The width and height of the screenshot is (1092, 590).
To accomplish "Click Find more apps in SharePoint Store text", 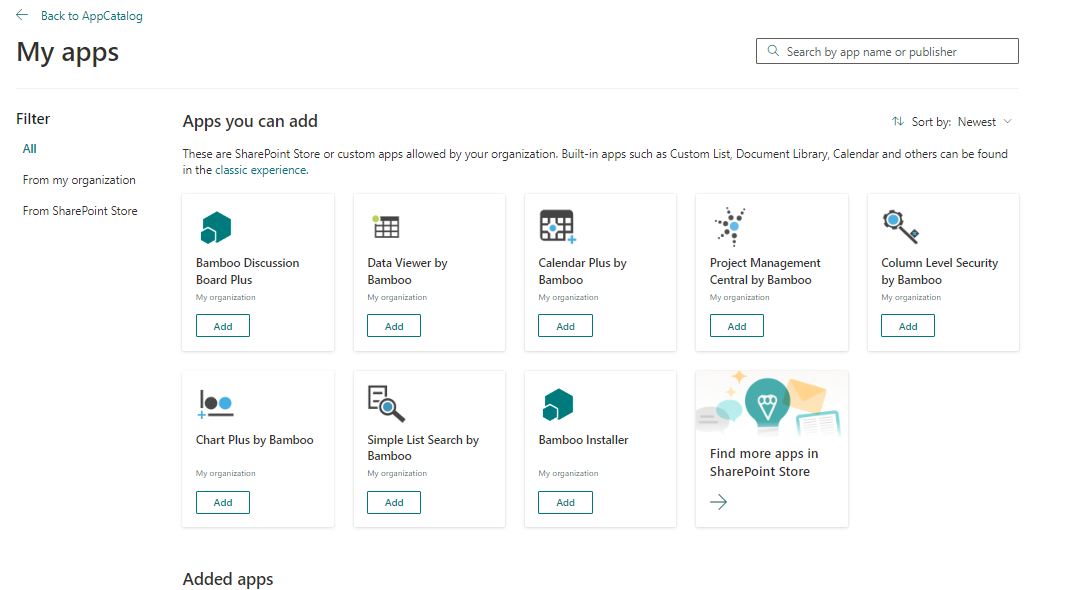I will pos(764,463).
